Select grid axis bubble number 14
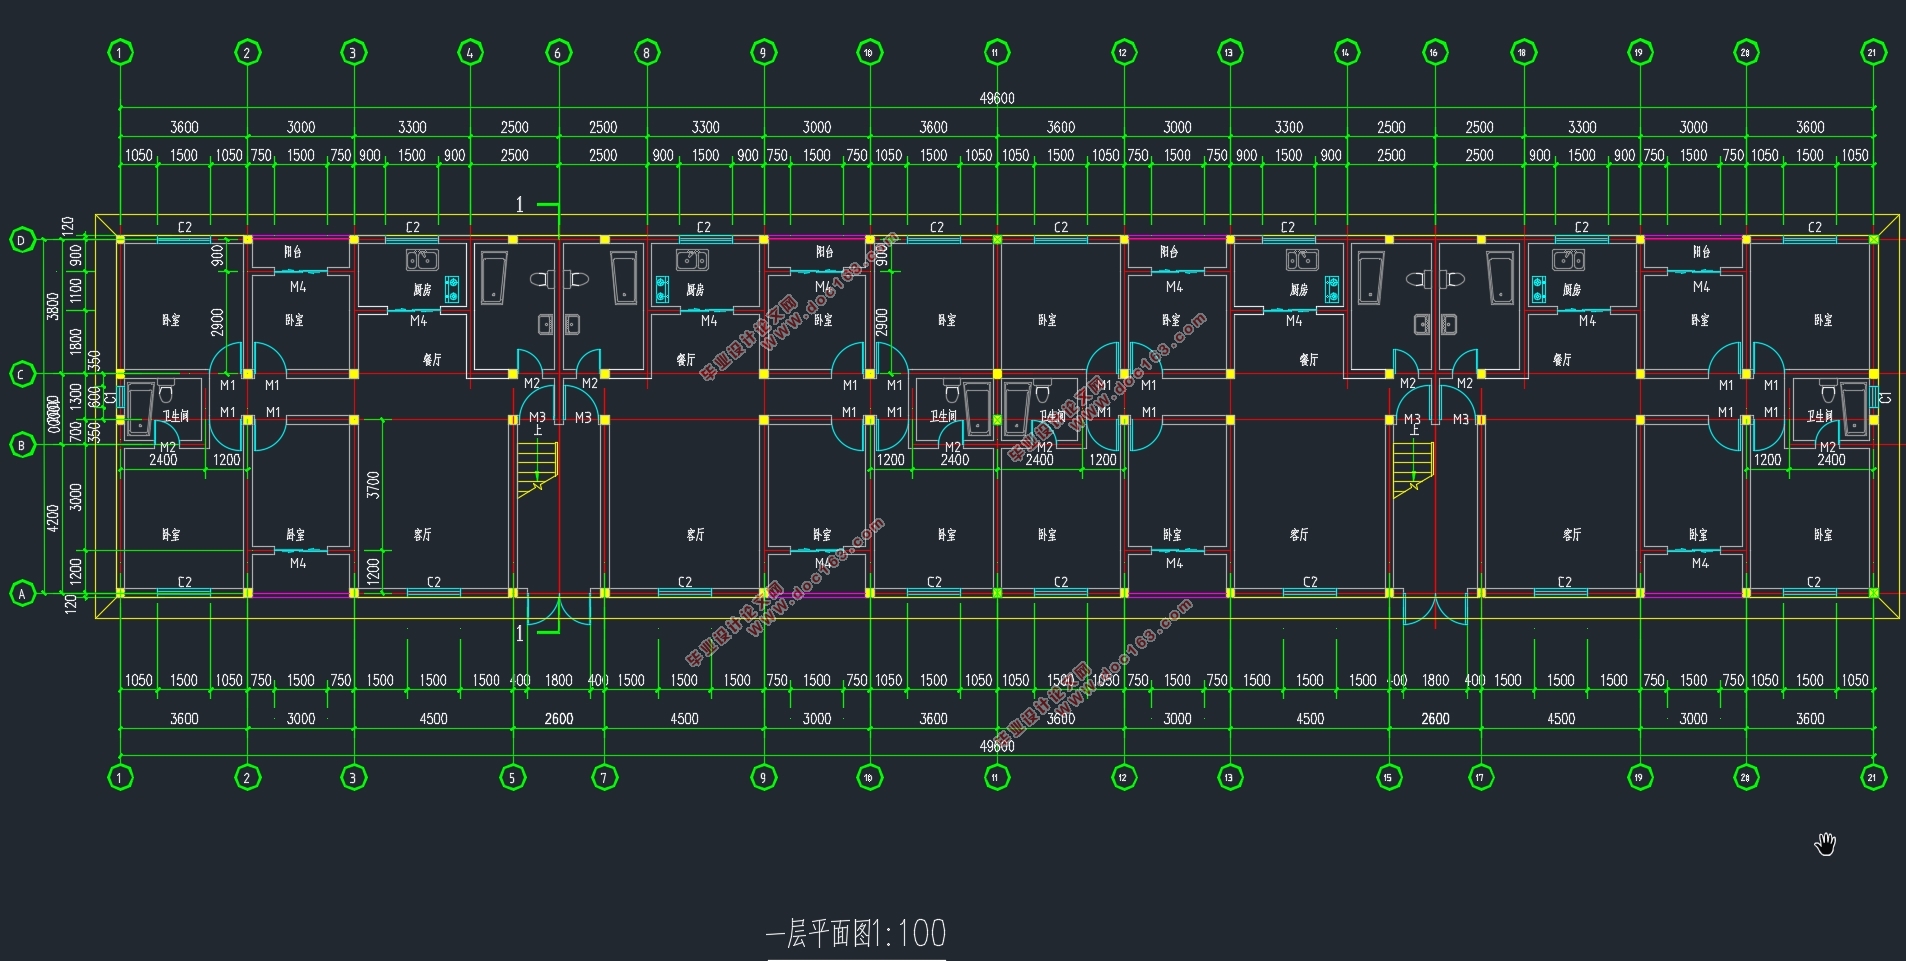This screenshot has width=1906, height=961. click(1347, 52)
